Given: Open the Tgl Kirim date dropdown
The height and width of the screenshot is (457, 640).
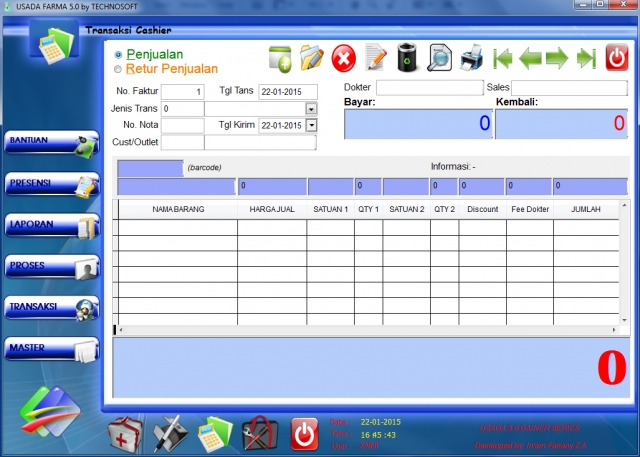Looking at the screenshot, I should pos(311,125).
